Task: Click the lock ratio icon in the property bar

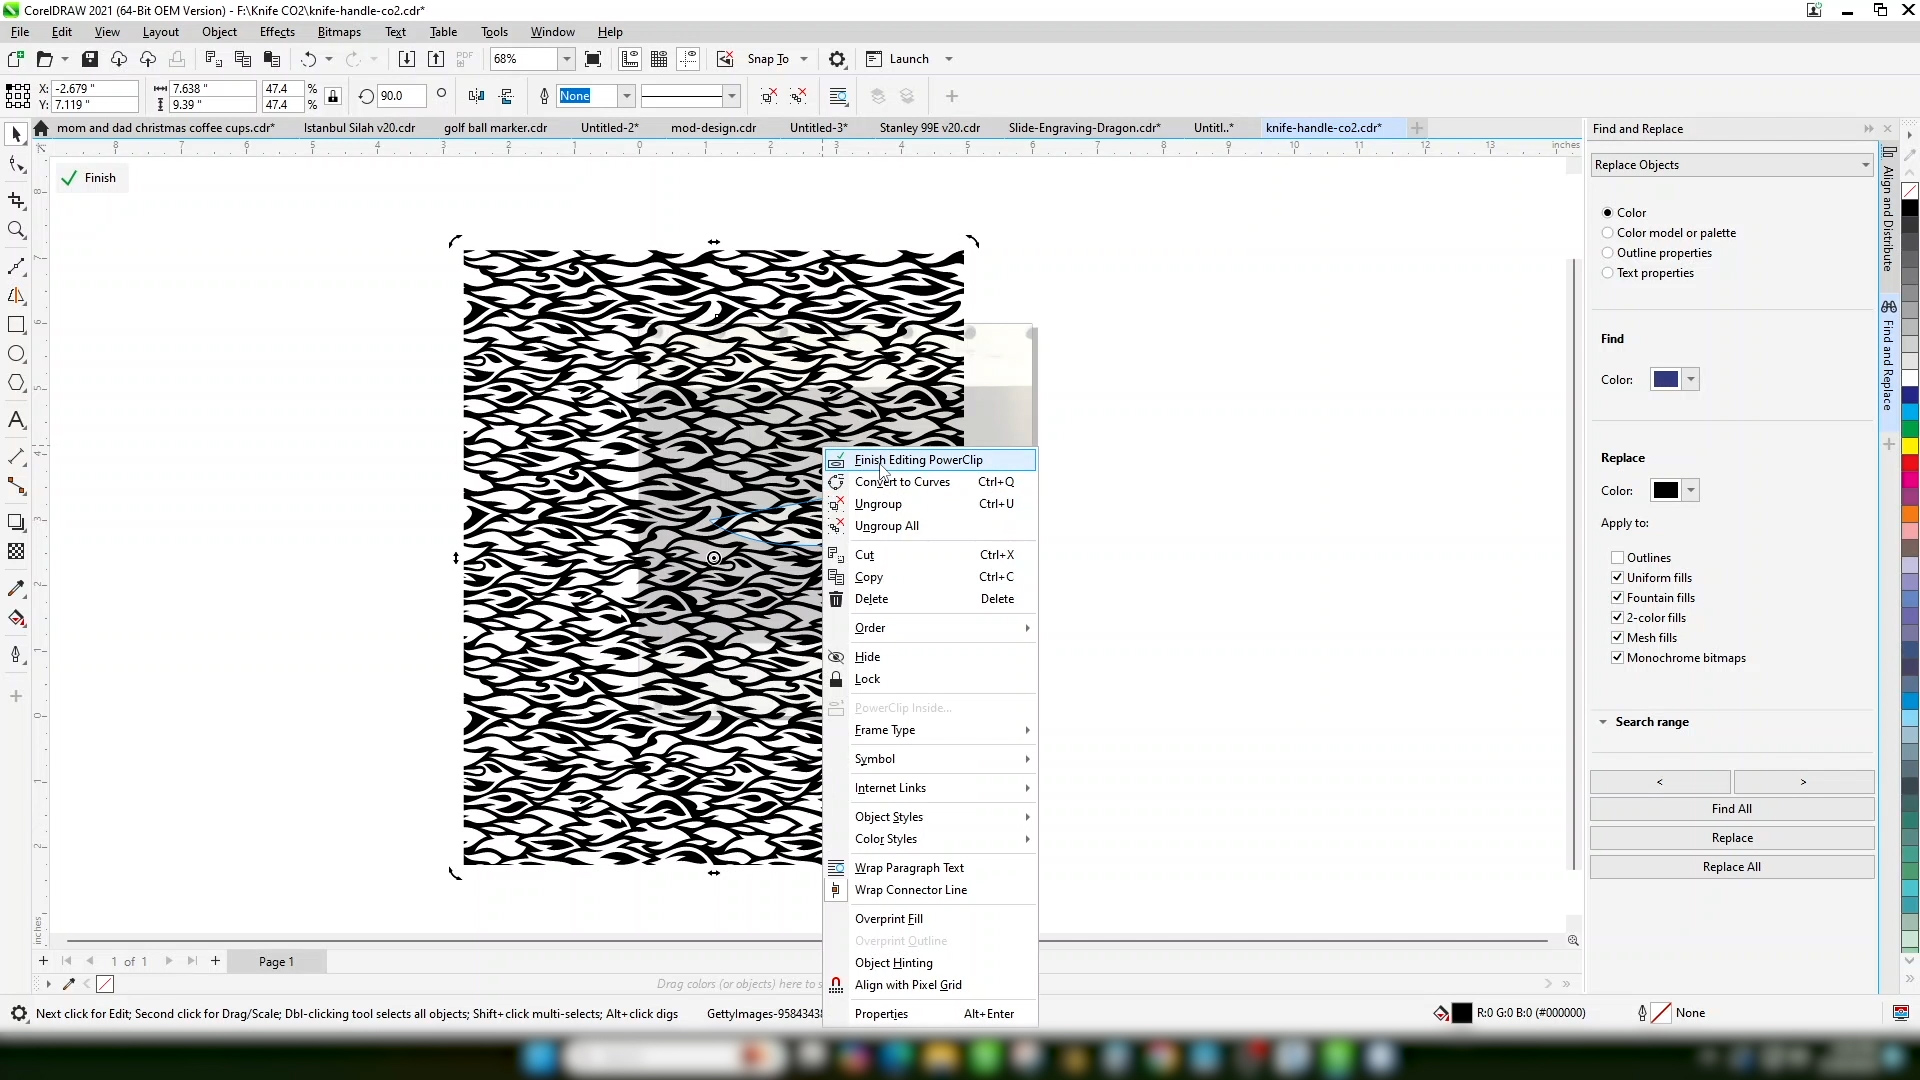Action: coord(334,96)
